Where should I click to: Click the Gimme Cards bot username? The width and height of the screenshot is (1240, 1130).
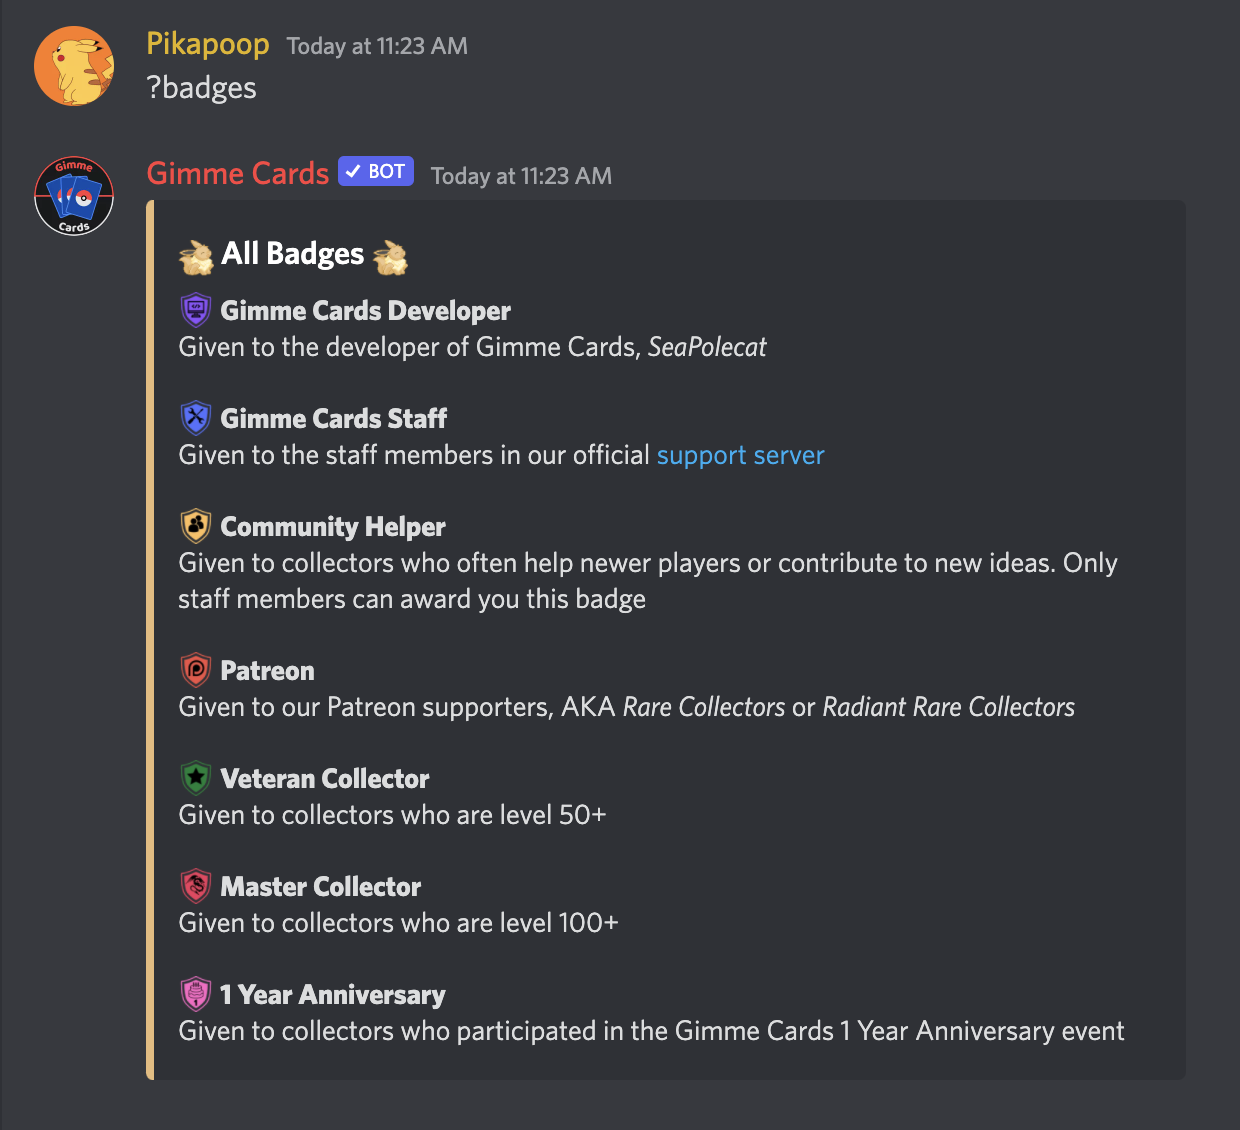pos(237,173)
